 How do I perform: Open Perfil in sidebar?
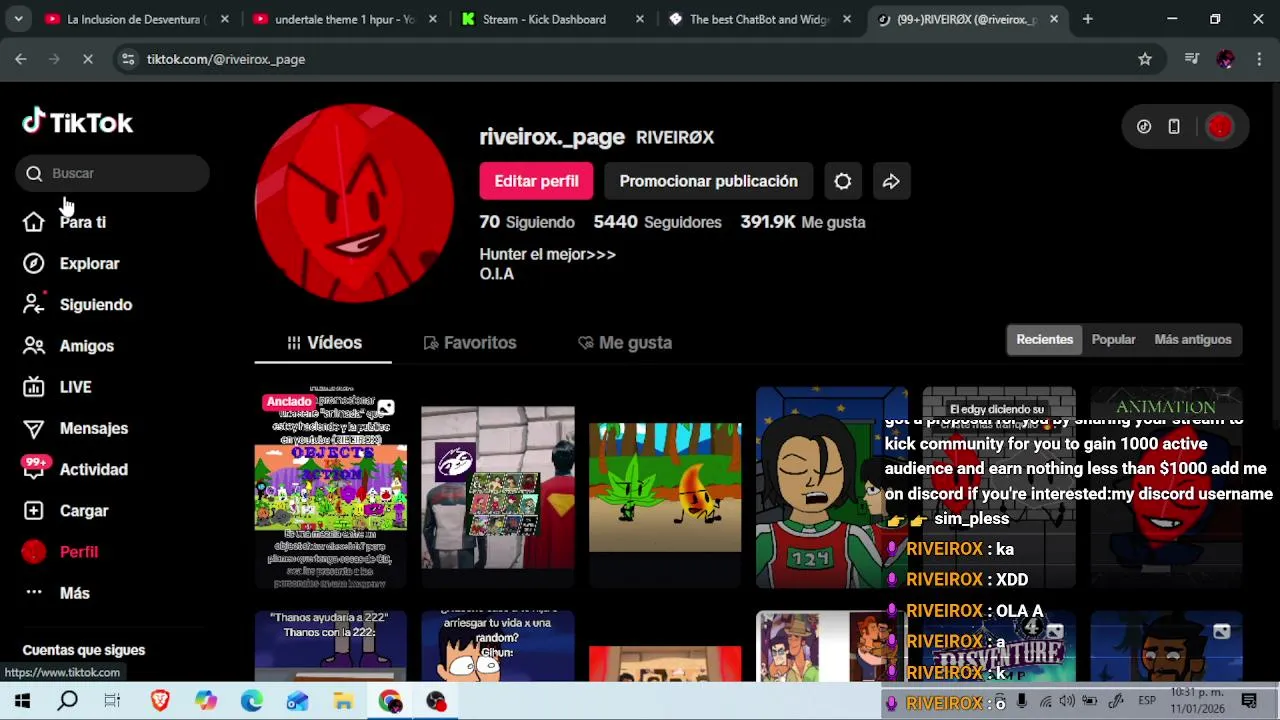pyautogui.click(x=61, y=552)
